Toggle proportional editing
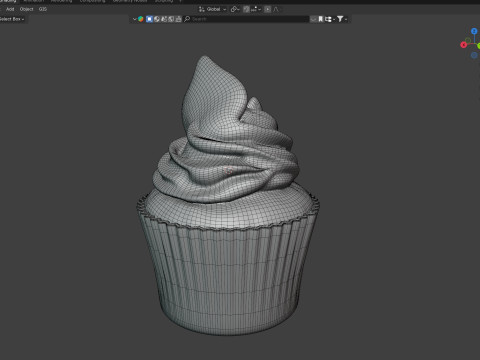Screen dimensions: 480x360 click(x=267, y=9)
